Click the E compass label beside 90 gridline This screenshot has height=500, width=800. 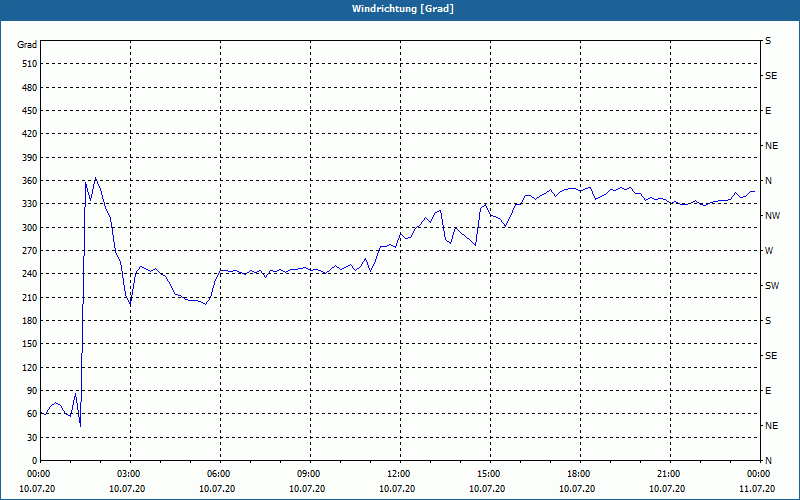pyautogui.click(x=768, y=391)
